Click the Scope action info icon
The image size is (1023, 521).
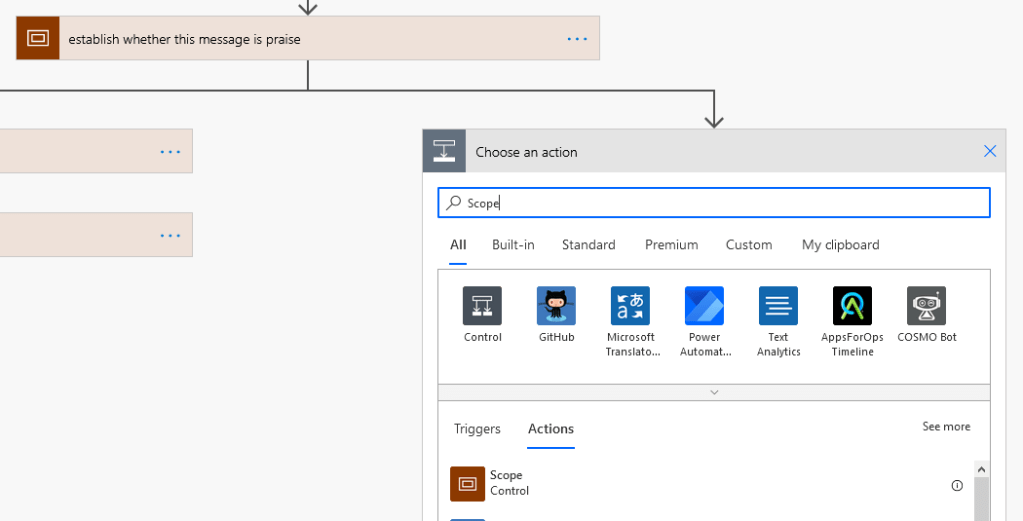[x=957, y=485]
